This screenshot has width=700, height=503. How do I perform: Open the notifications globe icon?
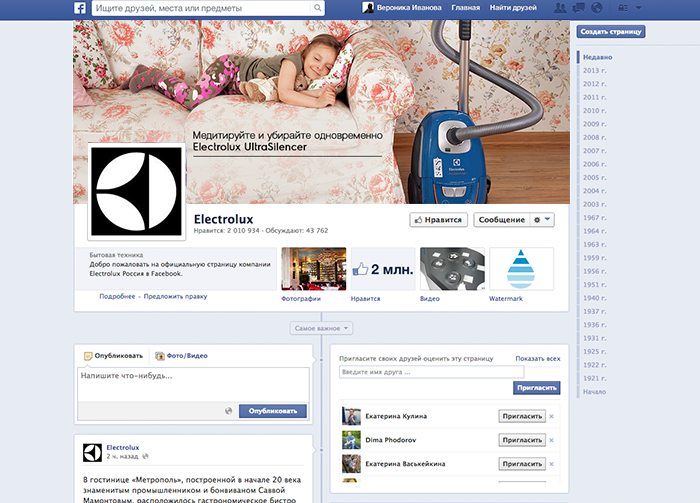click(596, 8)
